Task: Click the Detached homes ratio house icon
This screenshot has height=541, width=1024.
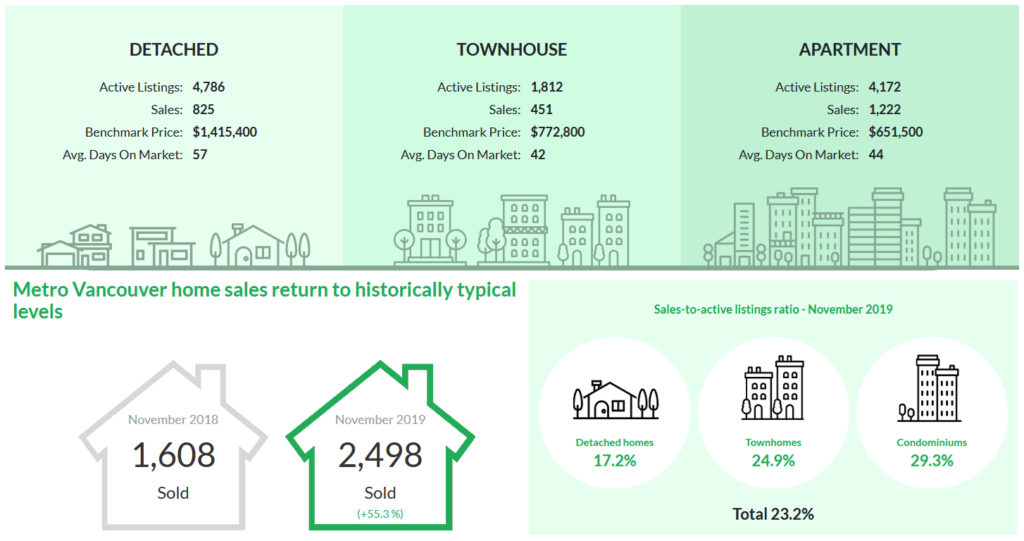Action: [x=615, y=400]
